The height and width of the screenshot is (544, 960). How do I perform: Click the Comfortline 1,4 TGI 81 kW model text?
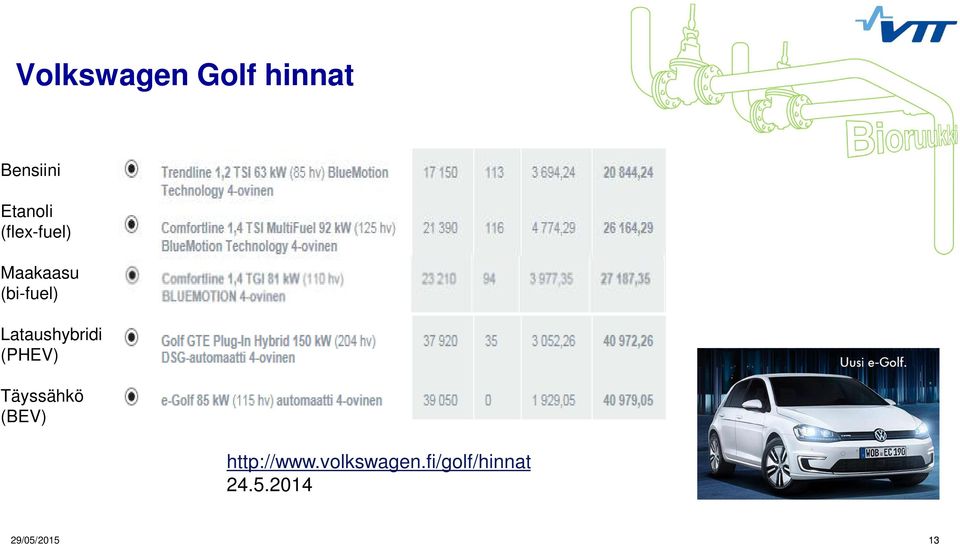tap(253, 288)
